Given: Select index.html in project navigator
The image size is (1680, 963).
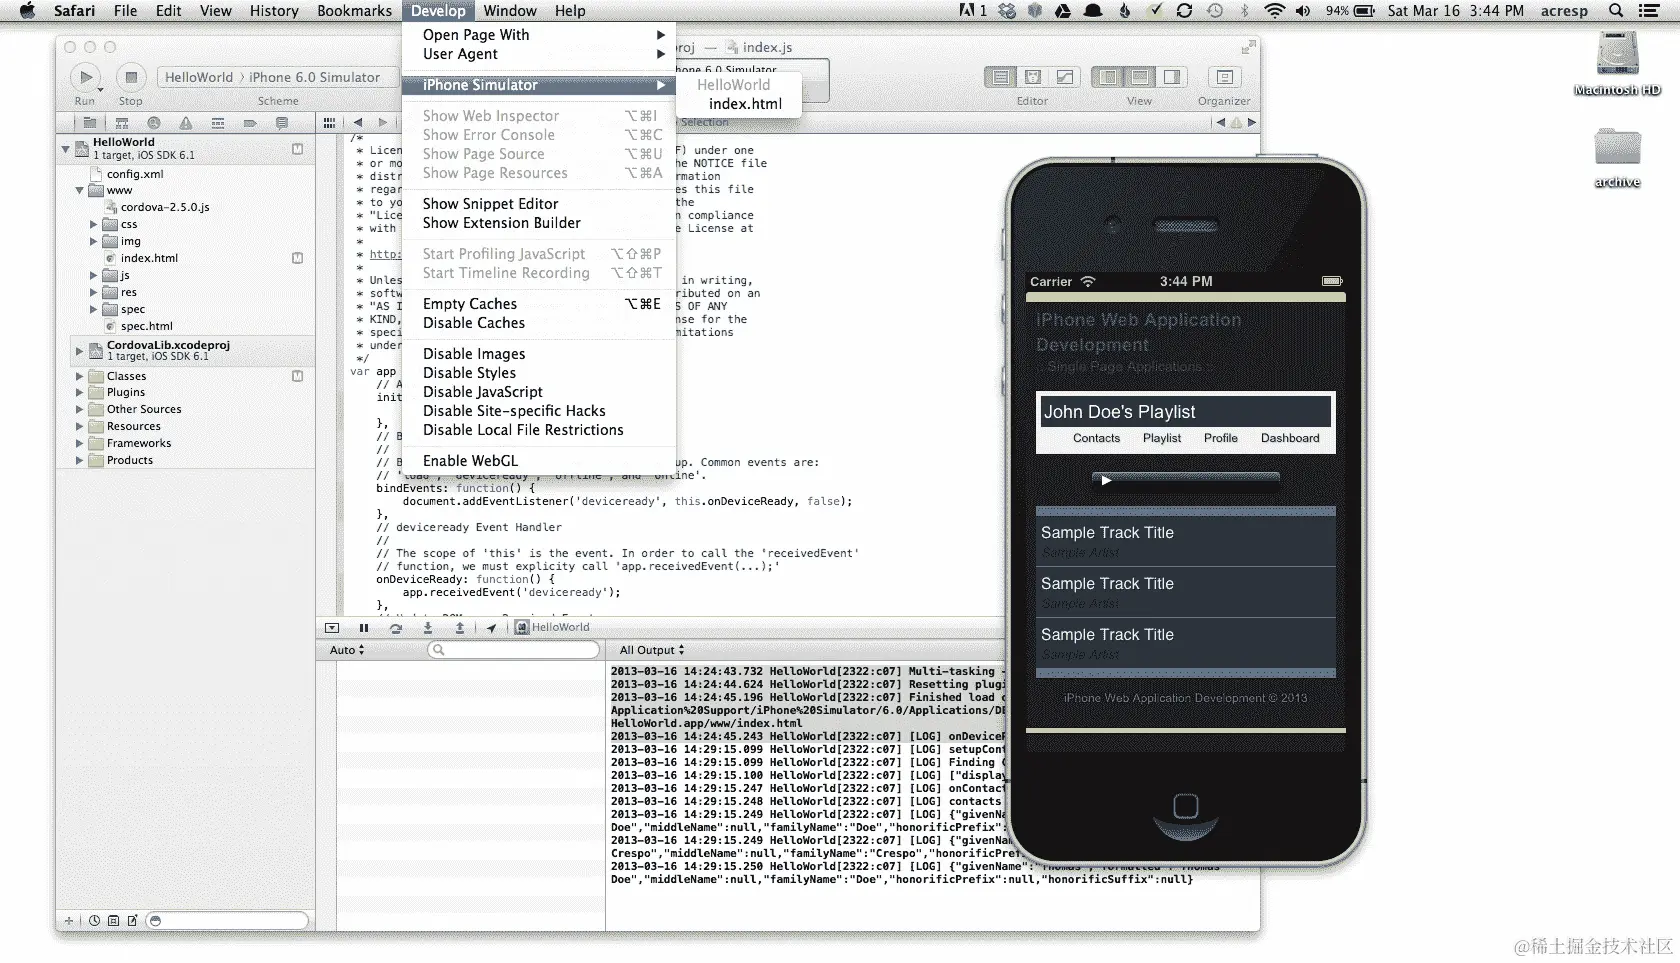Looking at the screenshot, I should click(149, 258).
